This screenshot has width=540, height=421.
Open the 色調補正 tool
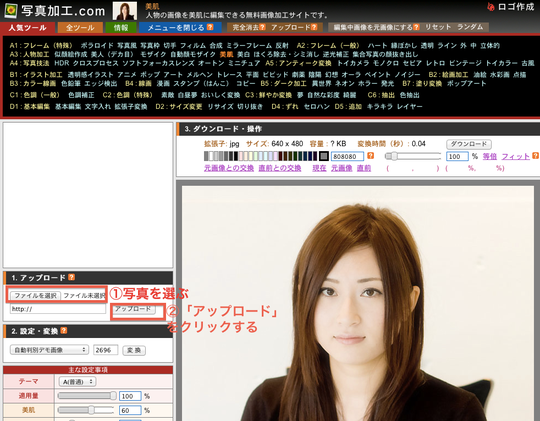pos(81,95)
